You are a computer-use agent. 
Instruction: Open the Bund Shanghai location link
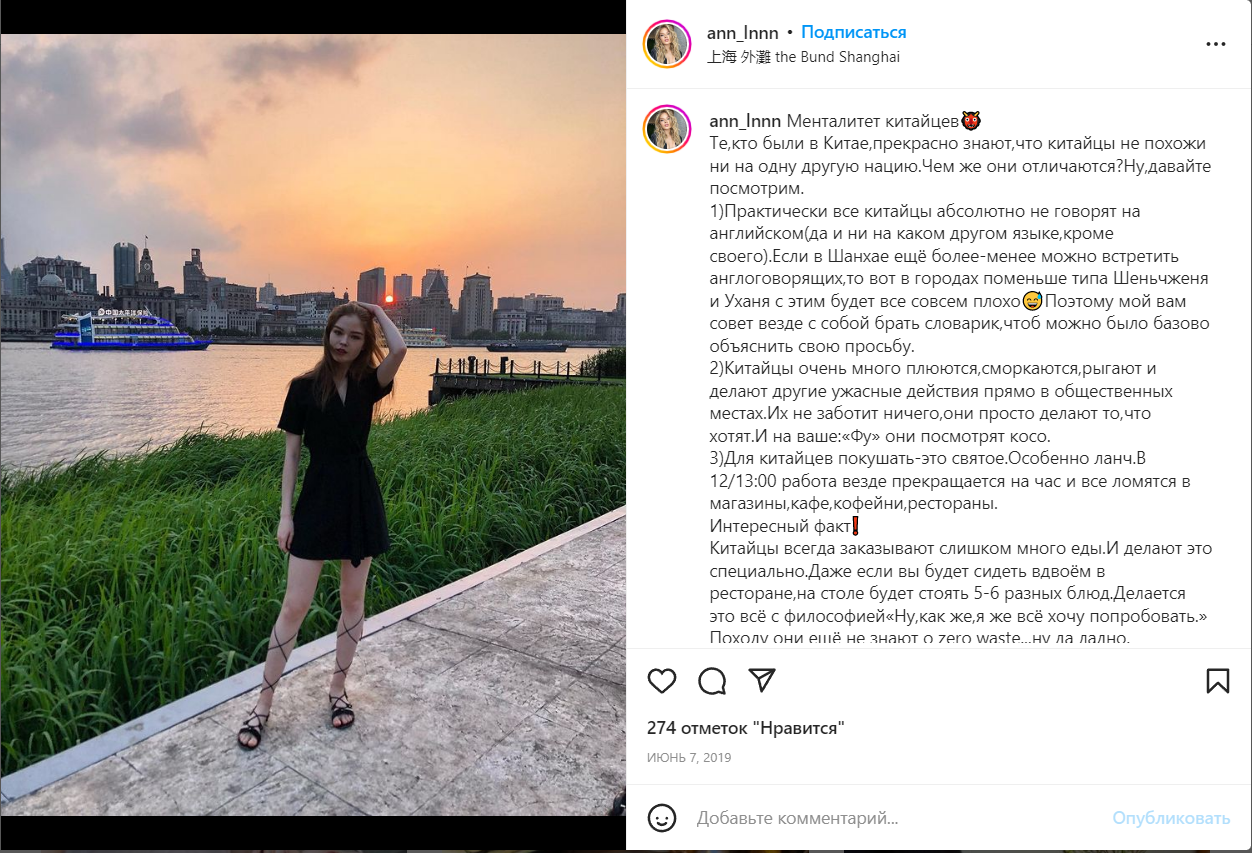(x=803, y=57)
